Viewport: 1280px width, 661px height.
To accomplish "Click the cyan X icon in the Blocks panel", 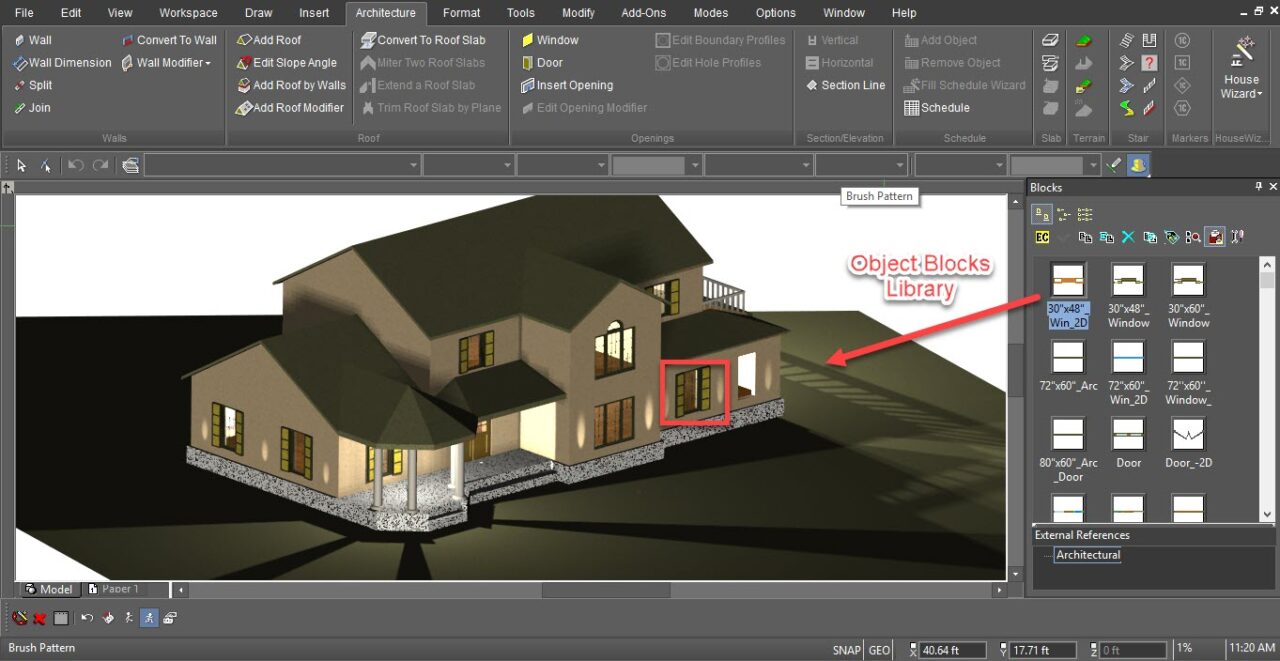I will point(1128,237).
